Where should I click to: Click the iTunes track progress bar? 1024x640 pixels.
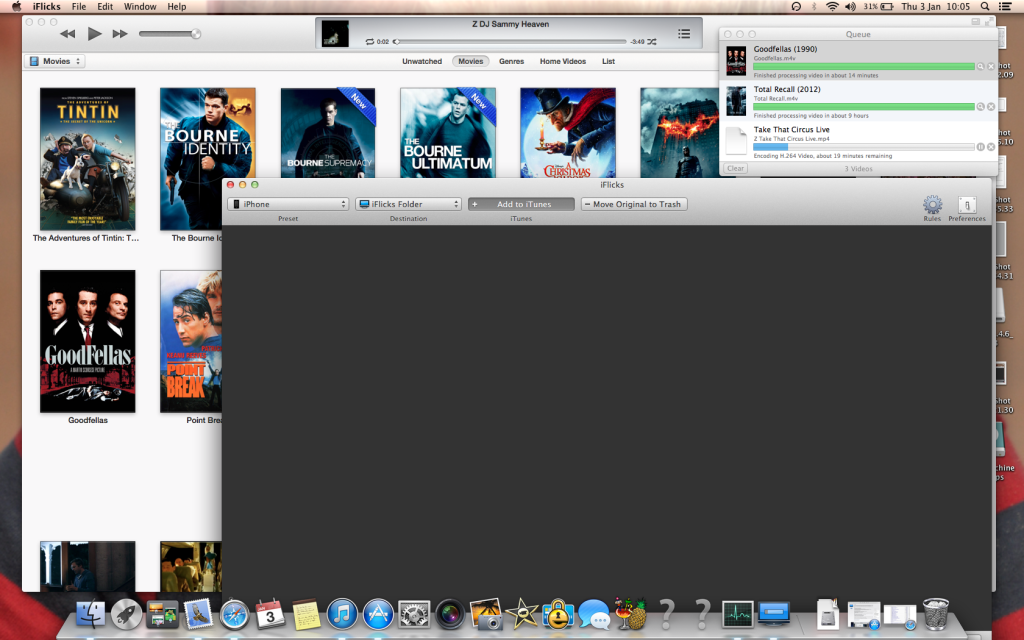click(509, 41)
